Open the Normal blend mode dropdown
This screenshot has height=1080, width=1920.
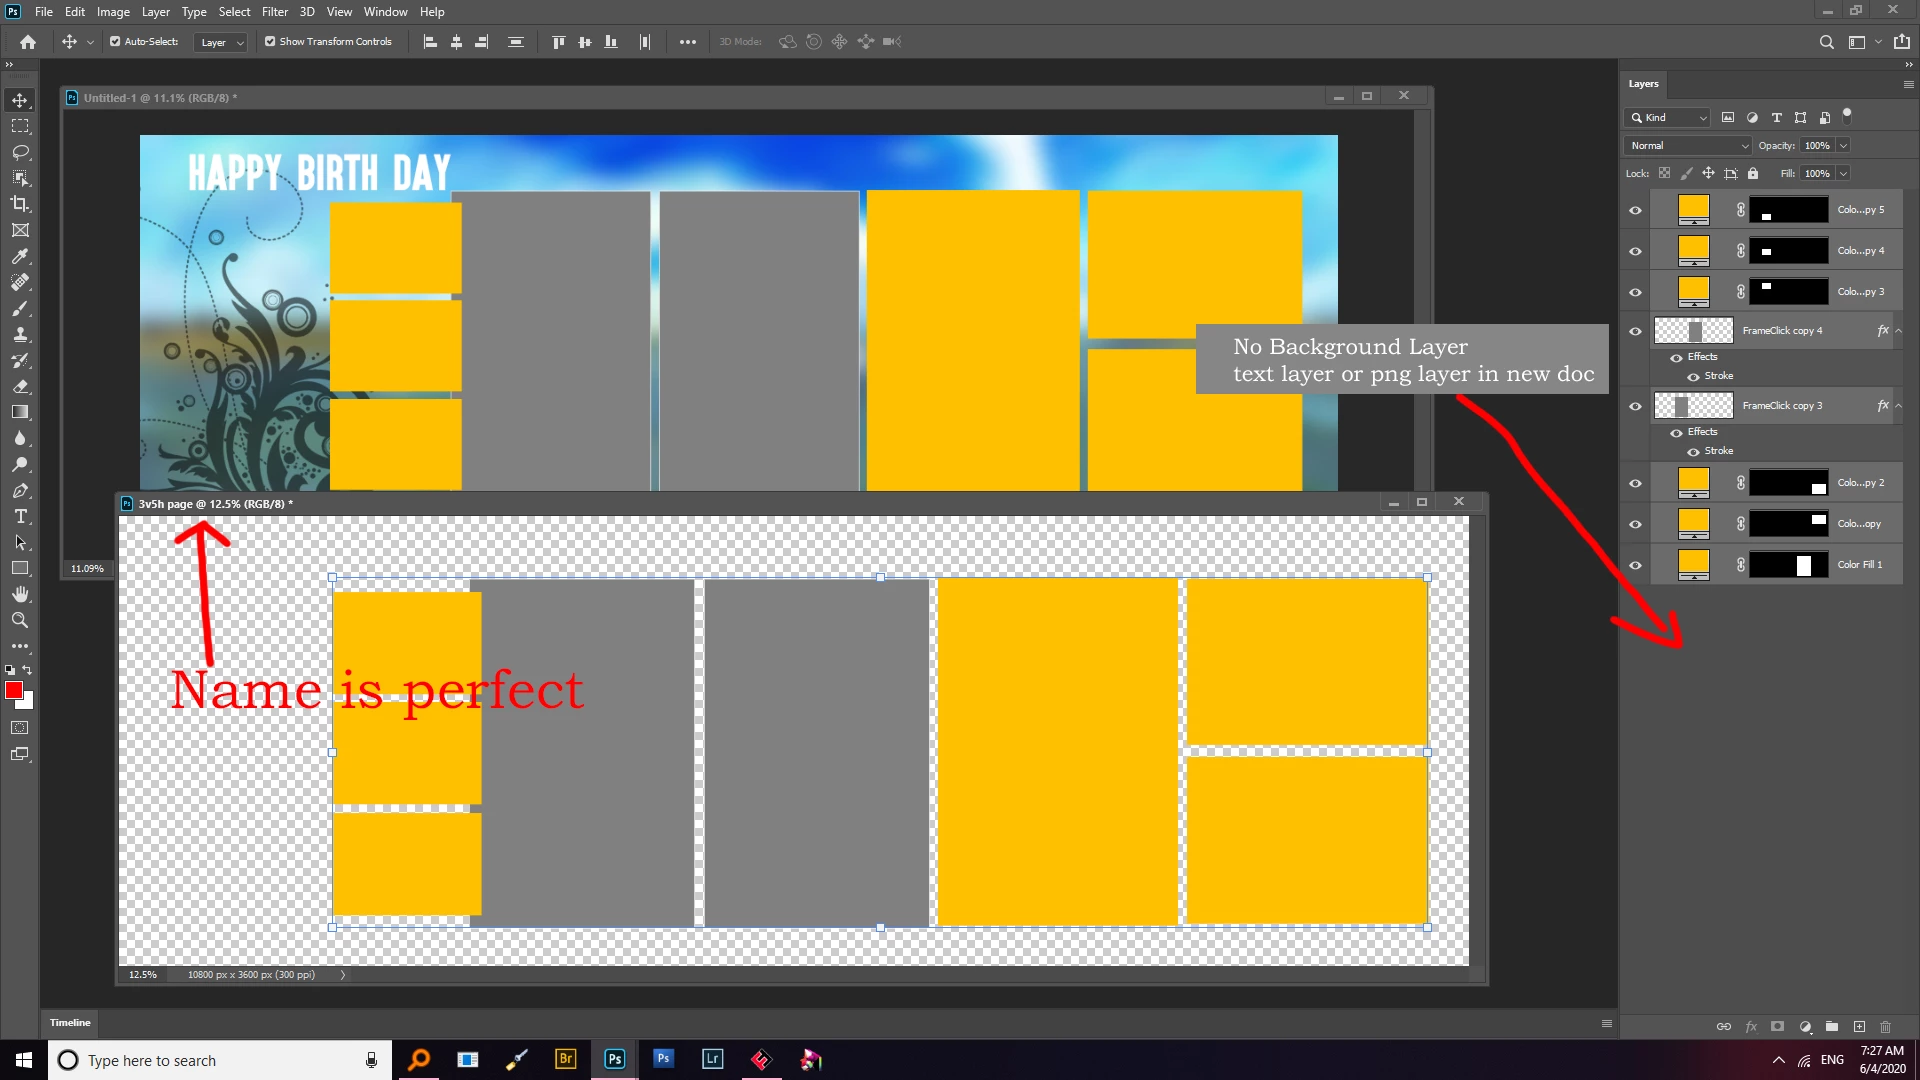pos(1688,146)
